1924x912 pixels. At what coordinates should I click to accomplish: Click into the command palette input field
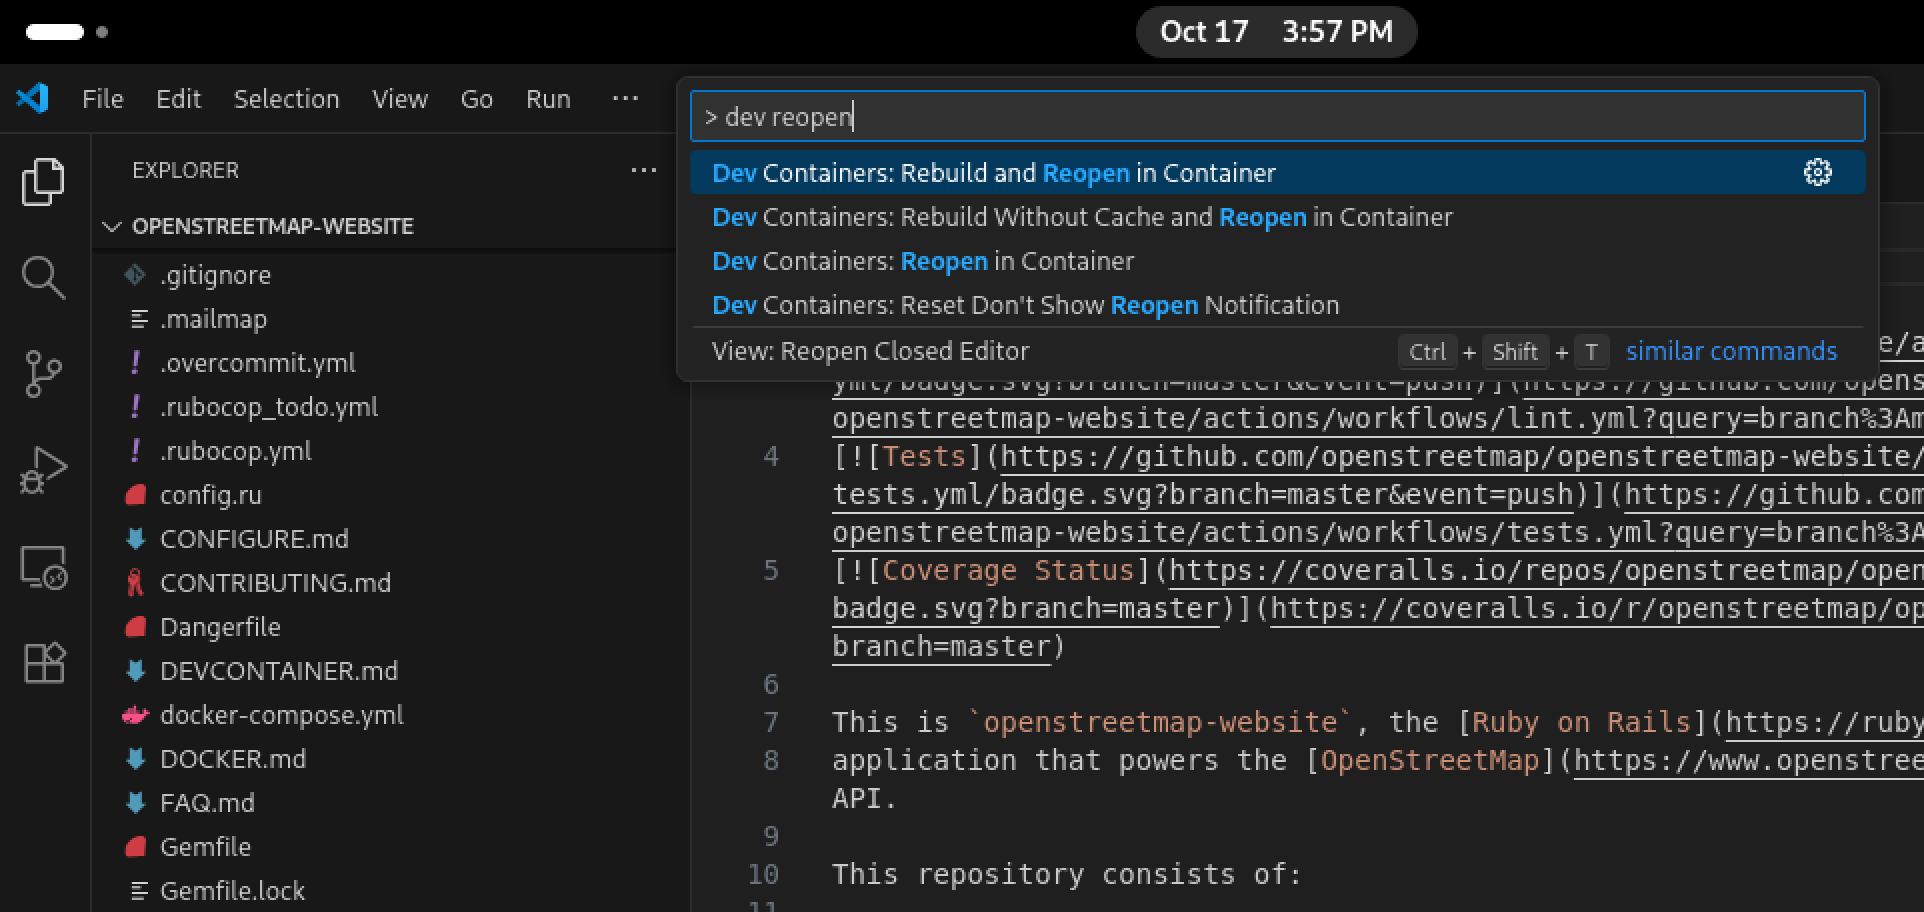coord(1276,117)
